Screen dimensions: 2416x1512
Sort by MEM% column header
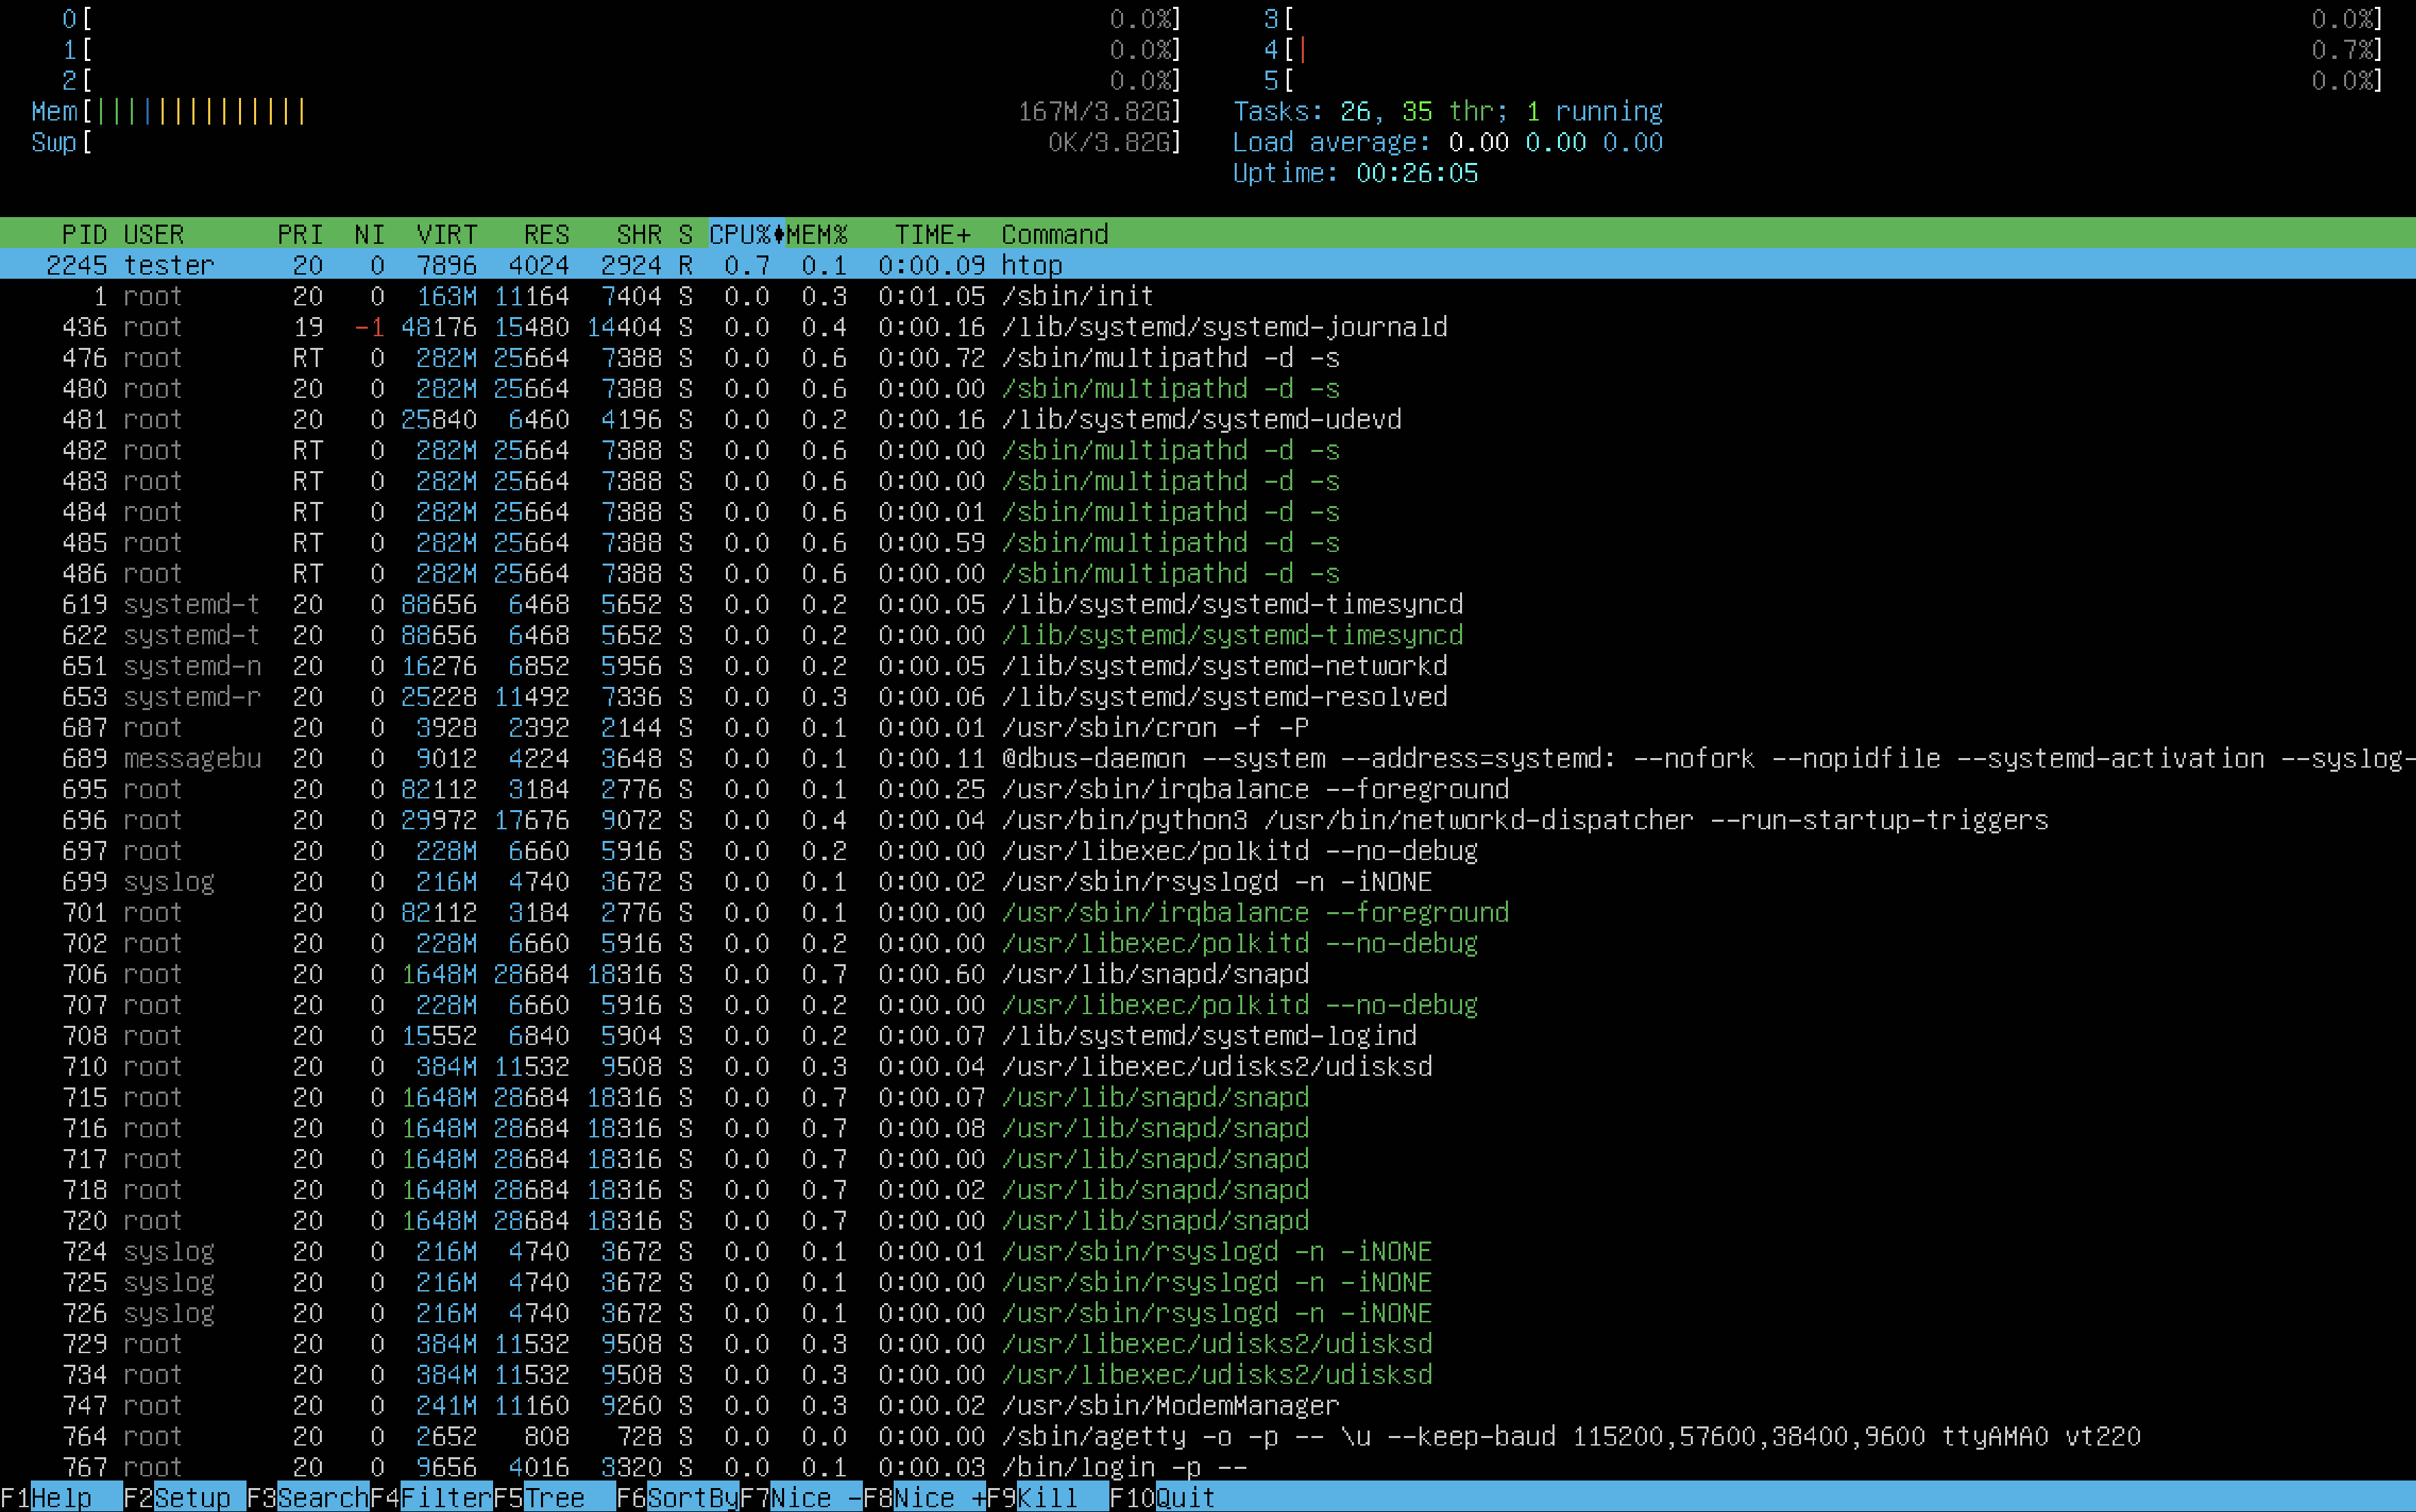[817, 234]
